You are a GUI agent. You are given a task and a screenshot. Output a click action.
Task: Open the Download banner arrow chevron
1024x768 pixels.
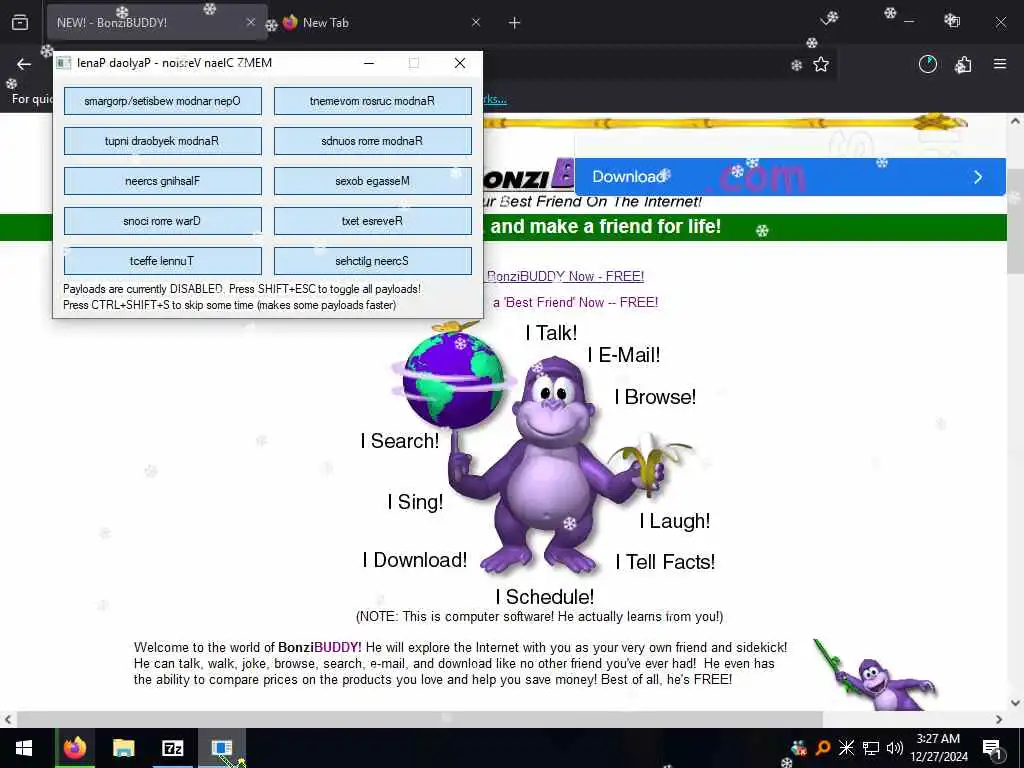(978, 177)
